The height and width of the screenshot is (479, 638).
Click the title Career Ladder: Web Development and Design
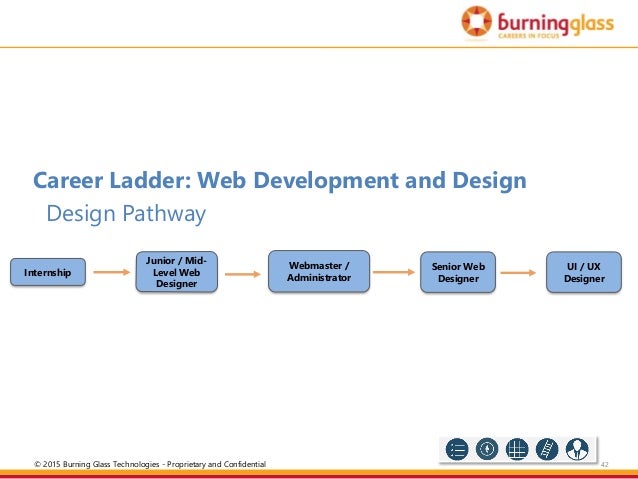[x=280, y=180]
